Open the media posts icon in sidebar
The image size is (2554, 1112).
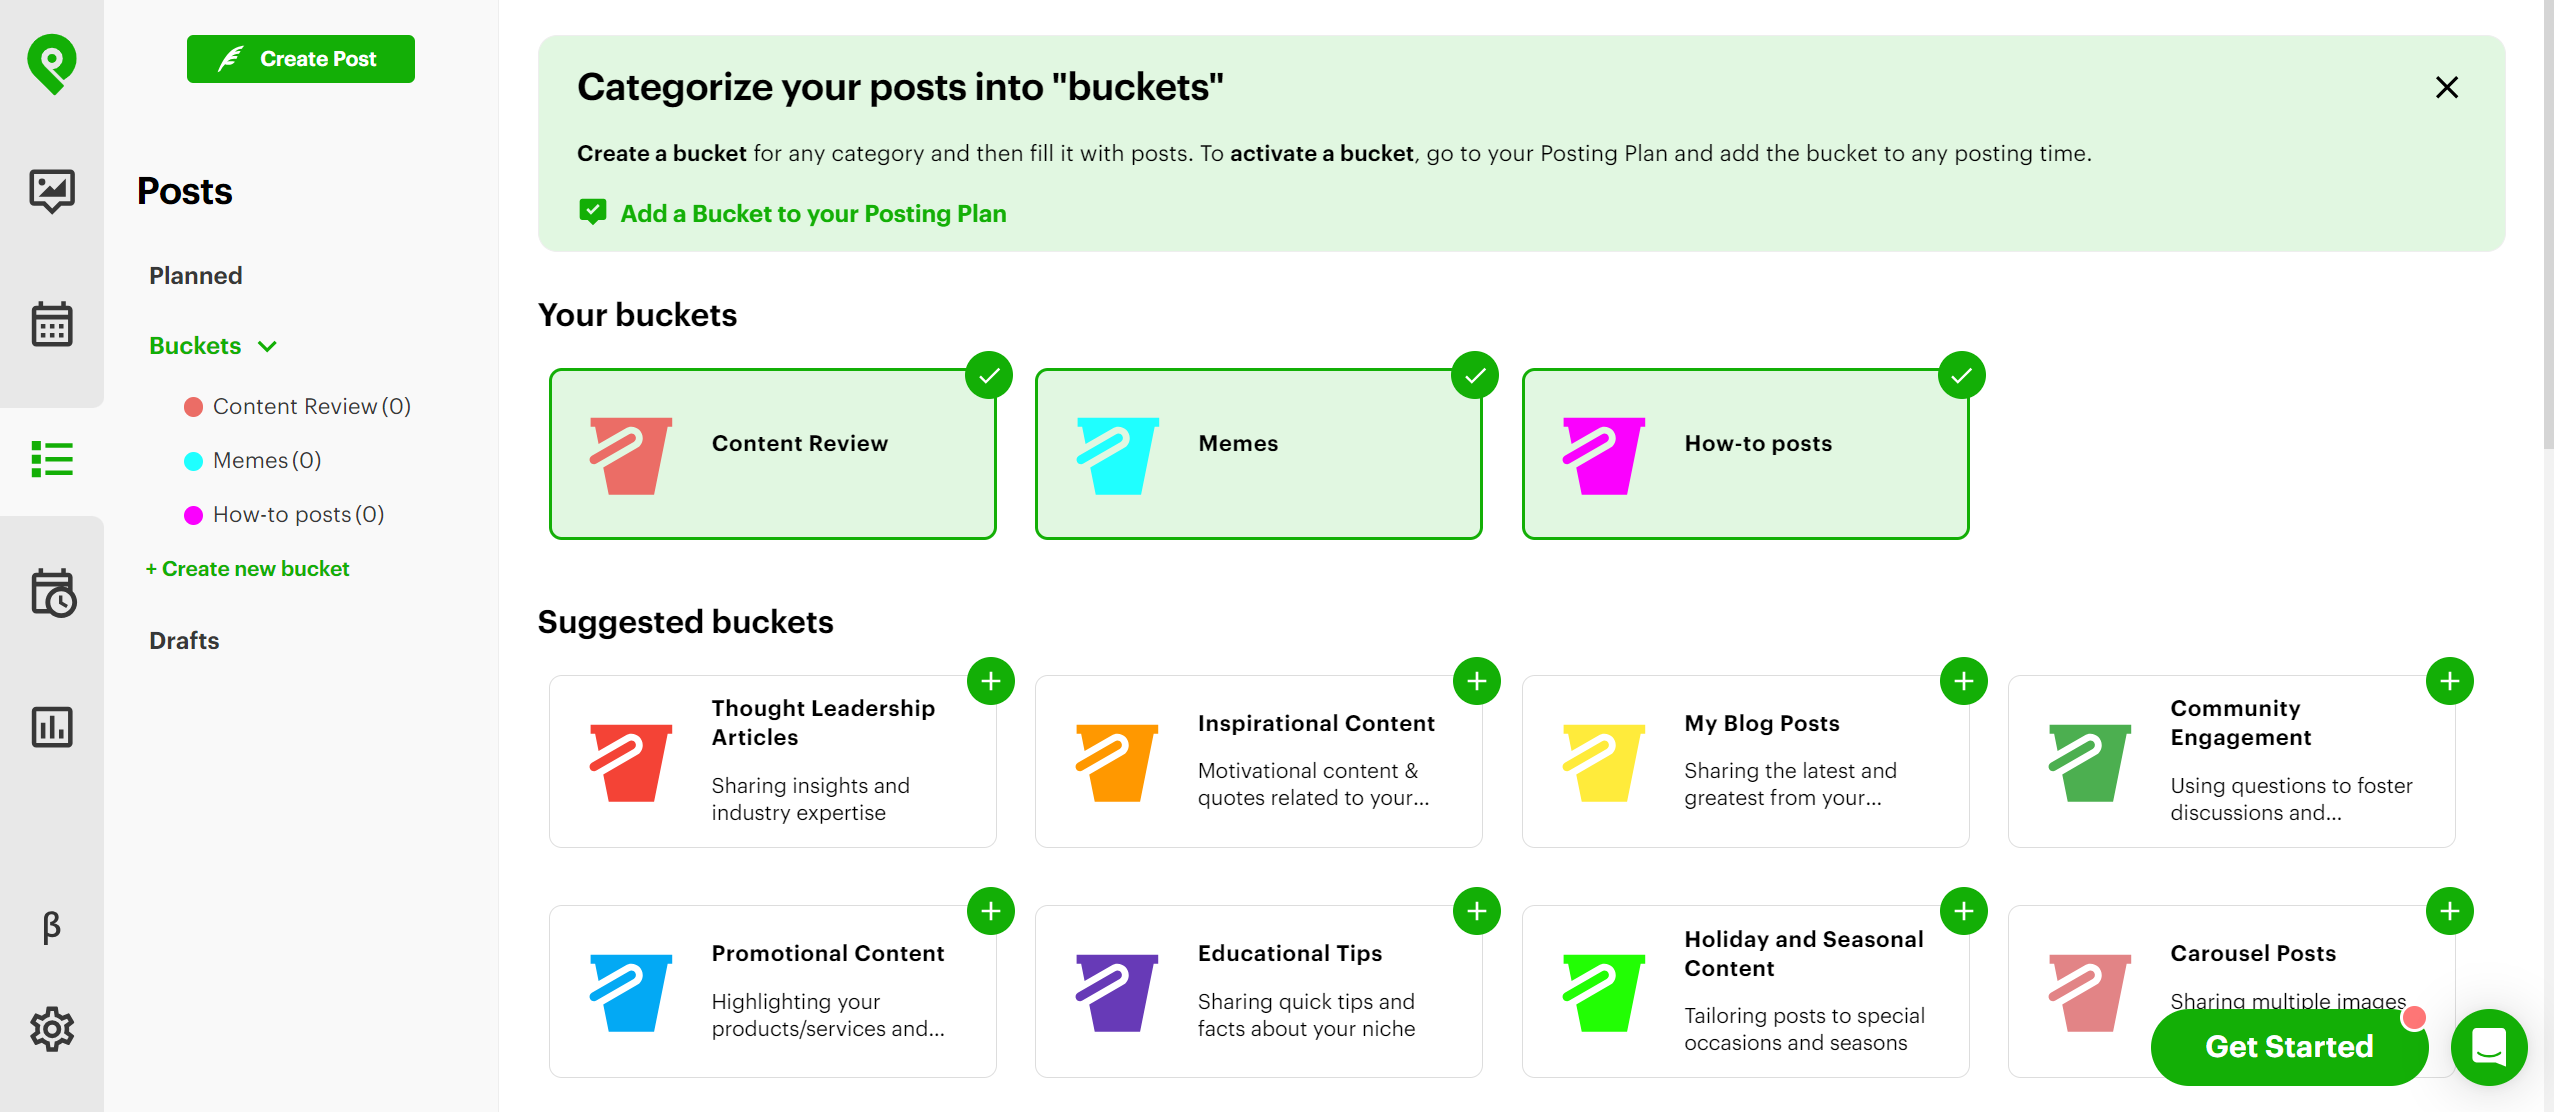(51, 190)
